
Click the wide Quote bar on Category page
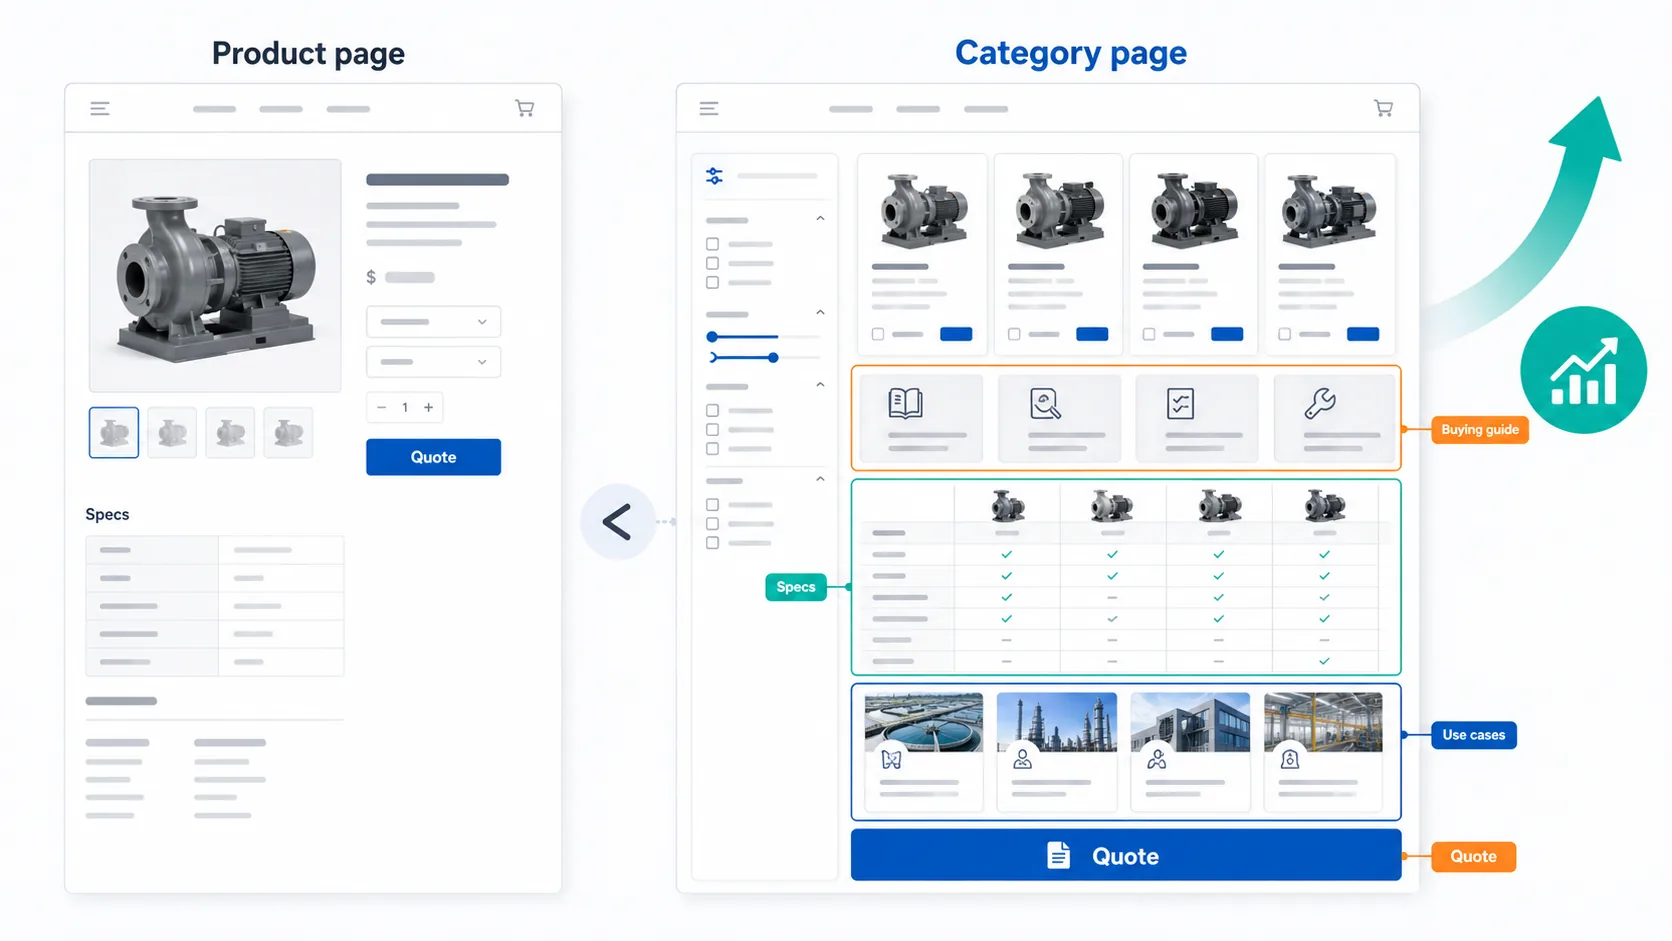(1126, 855)
